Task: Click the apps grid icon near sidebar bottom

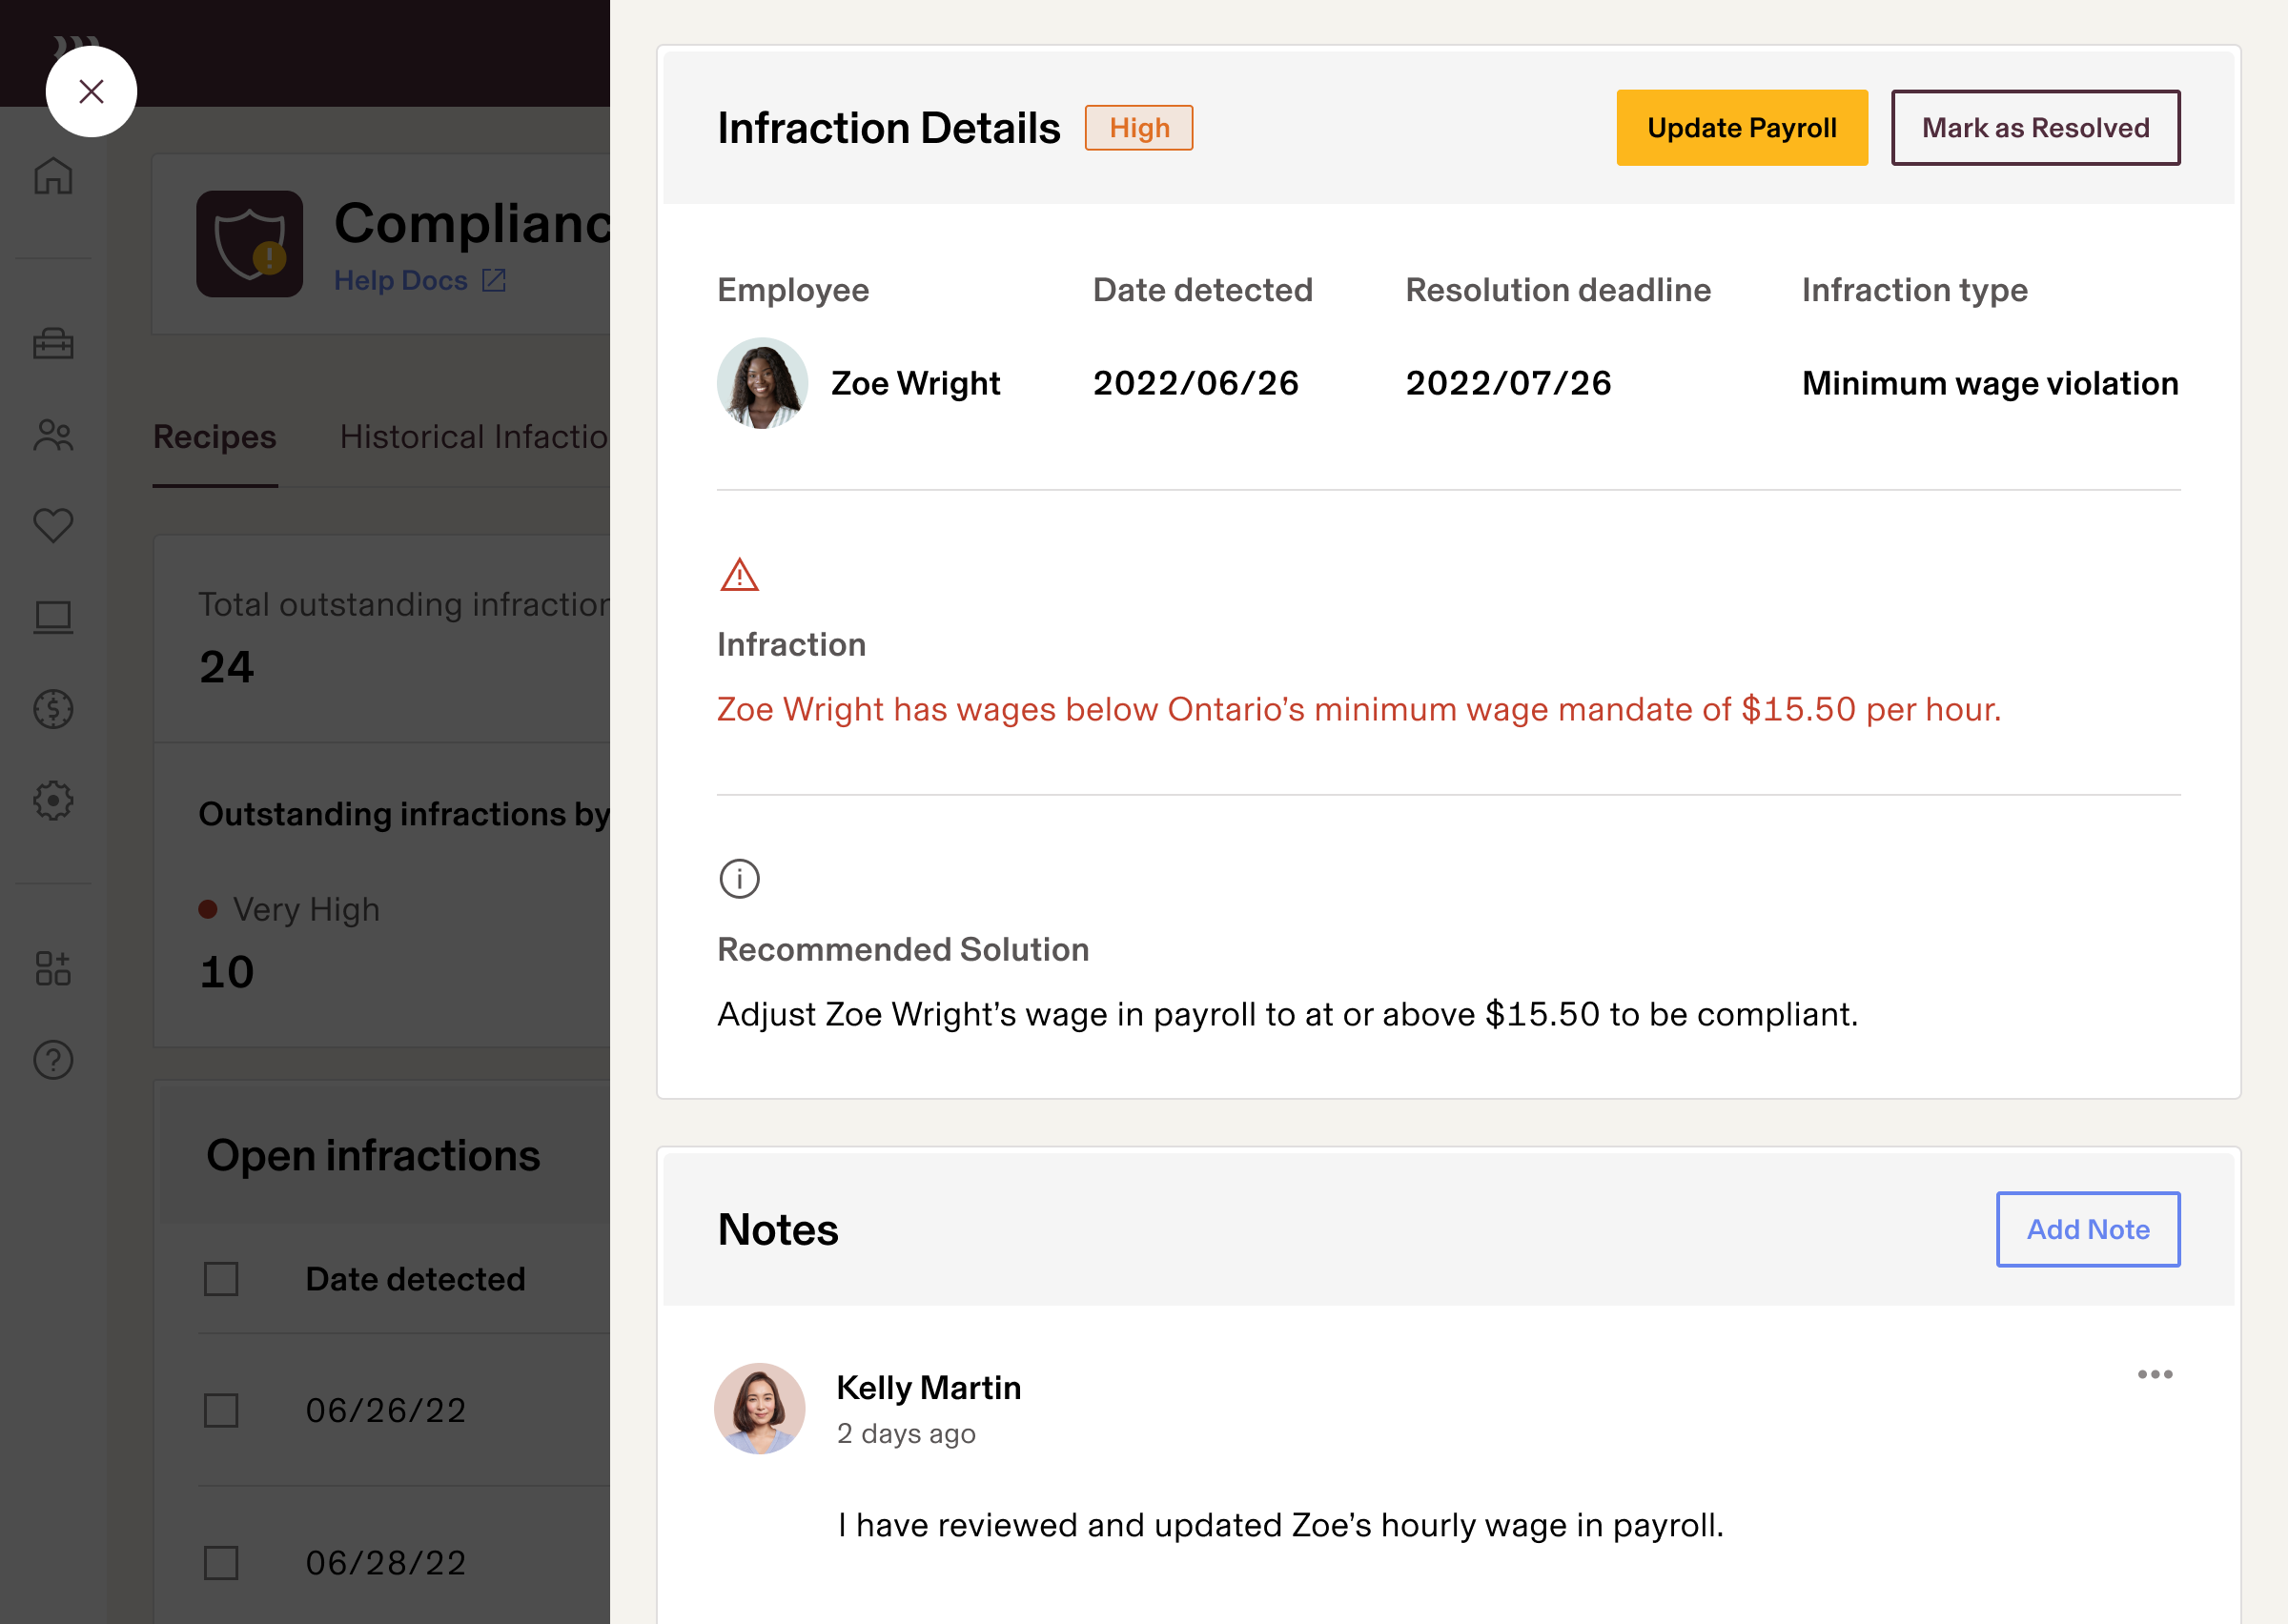Action: coord(53,968)
